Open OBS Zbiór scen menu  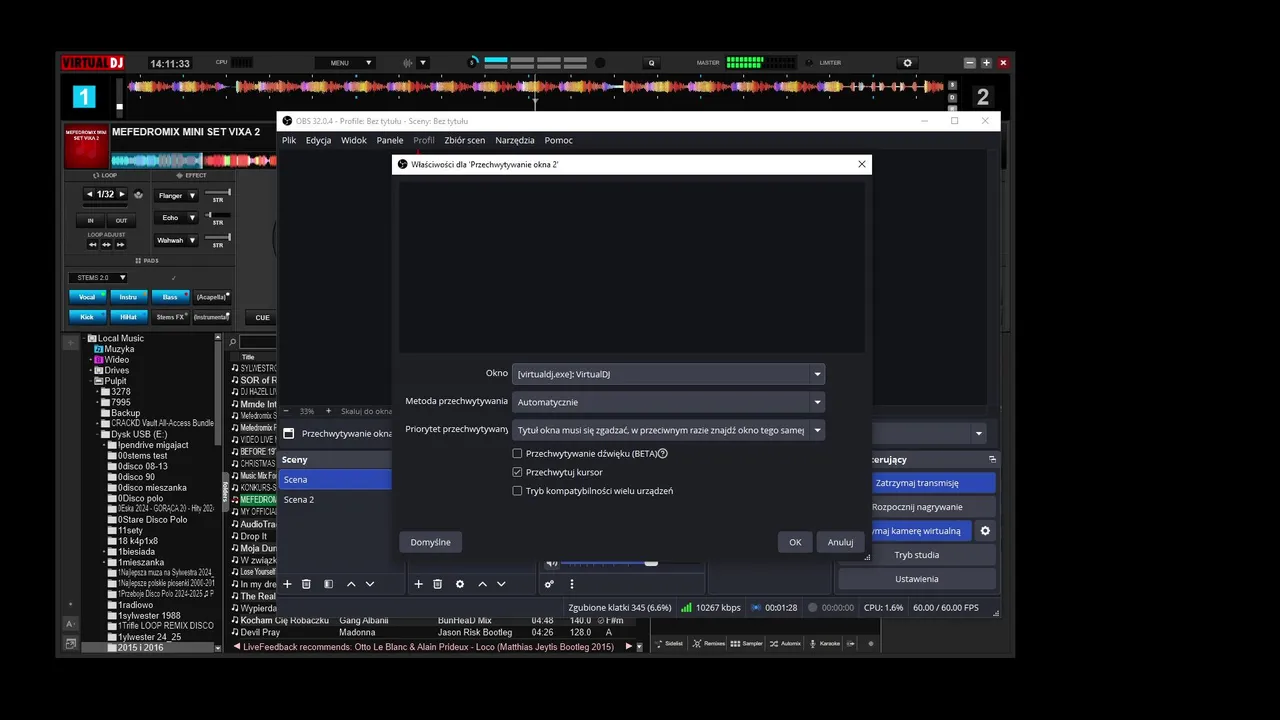(x=465, y=140)
